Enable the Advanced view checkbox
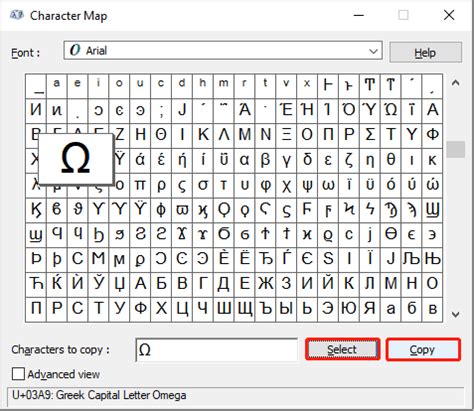 (x=18, y=374)
